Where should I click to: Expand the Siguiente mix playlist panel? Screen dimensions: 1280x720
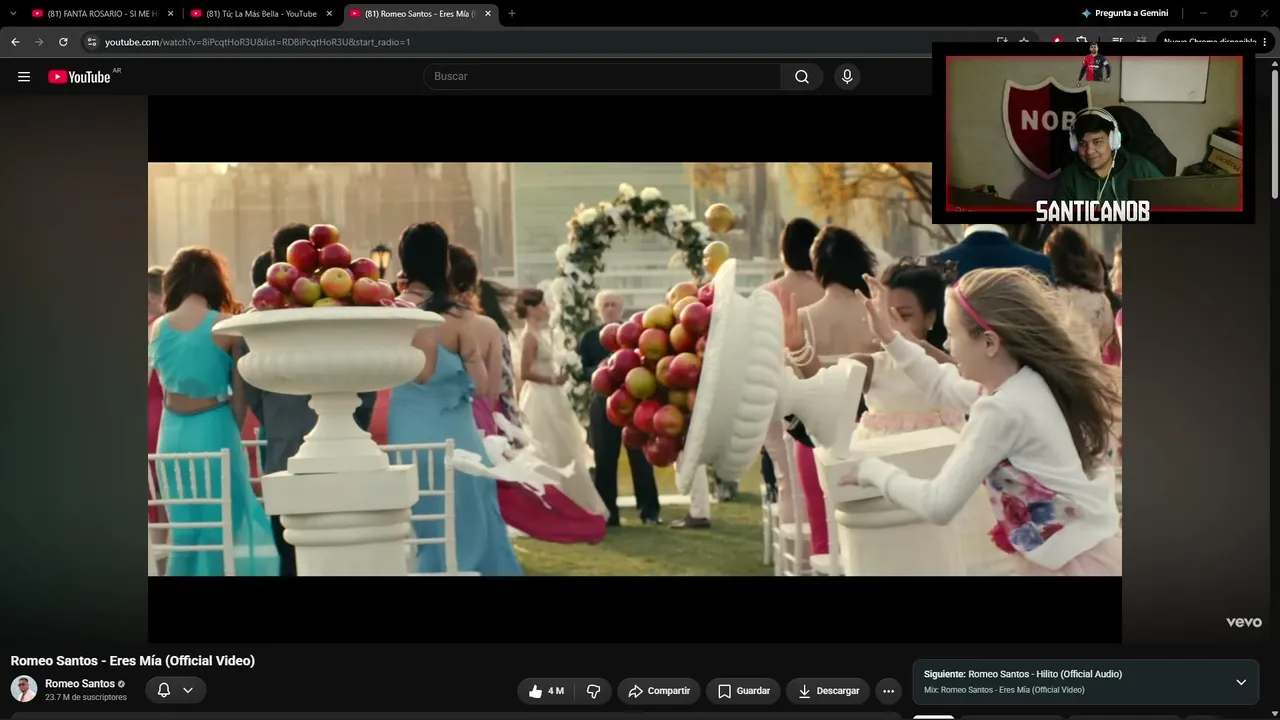click(x=1241, y=682)
